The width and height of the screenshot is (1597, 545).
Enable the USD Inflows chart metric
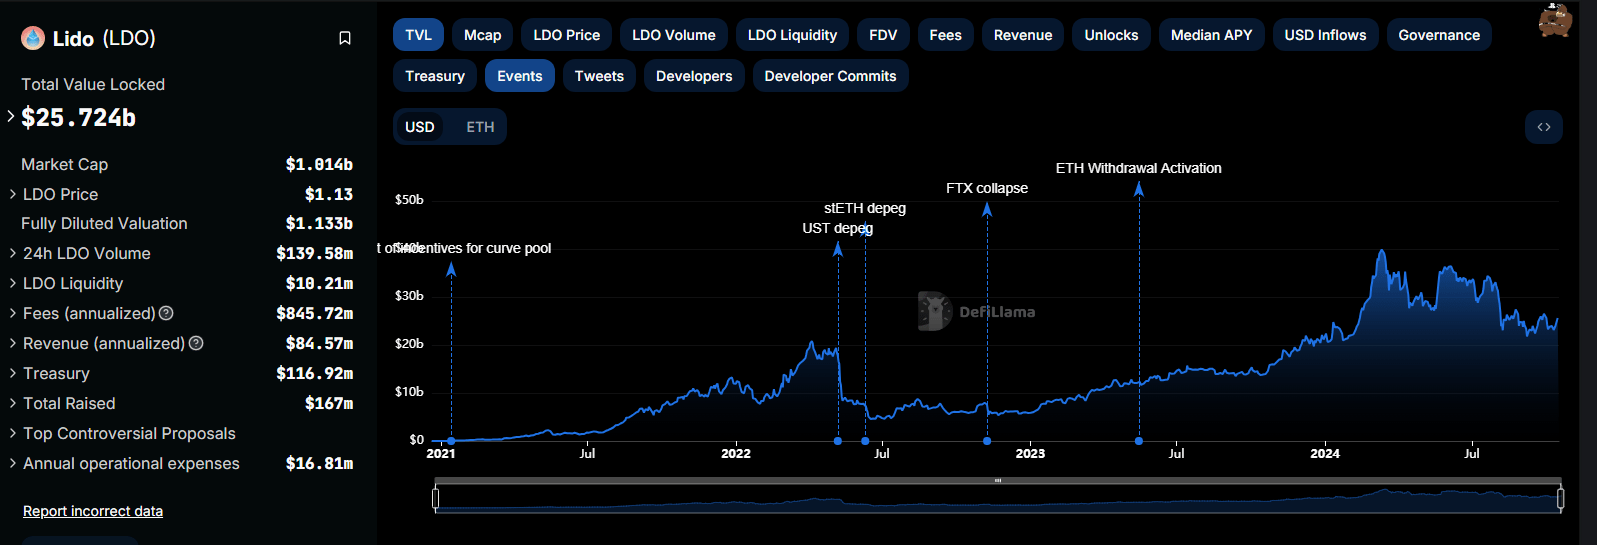[x=1325, y=35]
